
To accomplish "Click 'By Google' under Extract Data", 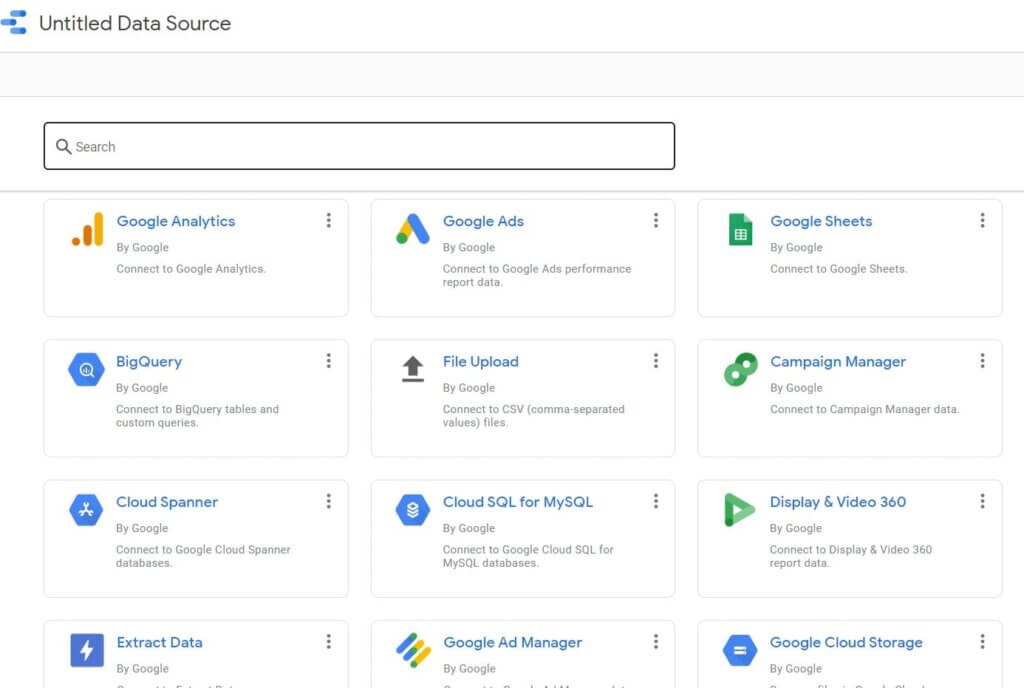I will click(x=142, y=668).
